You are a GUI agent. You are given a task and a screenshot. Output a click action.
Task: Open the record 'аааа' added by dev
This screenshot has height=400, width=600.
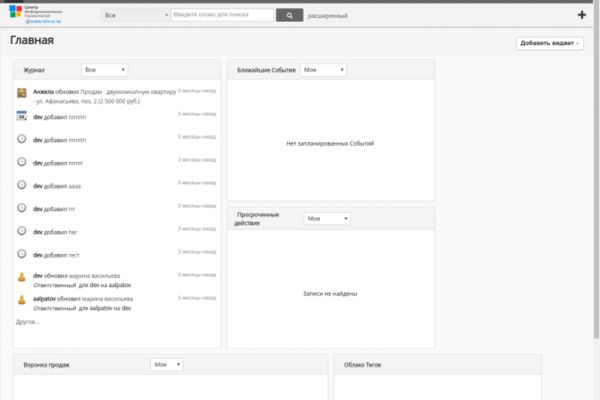coord(75,186)
